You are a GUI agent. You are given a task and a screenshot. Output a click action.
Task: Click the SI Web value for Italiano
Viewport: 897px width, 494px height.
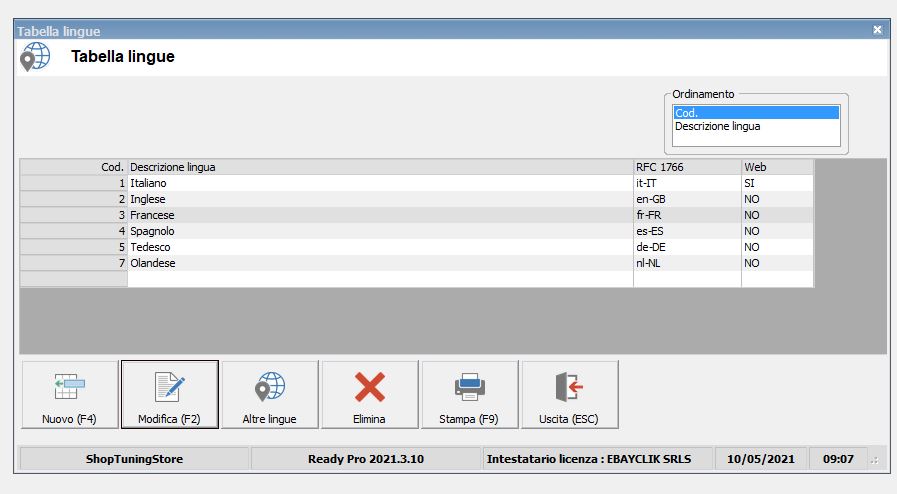777,183
